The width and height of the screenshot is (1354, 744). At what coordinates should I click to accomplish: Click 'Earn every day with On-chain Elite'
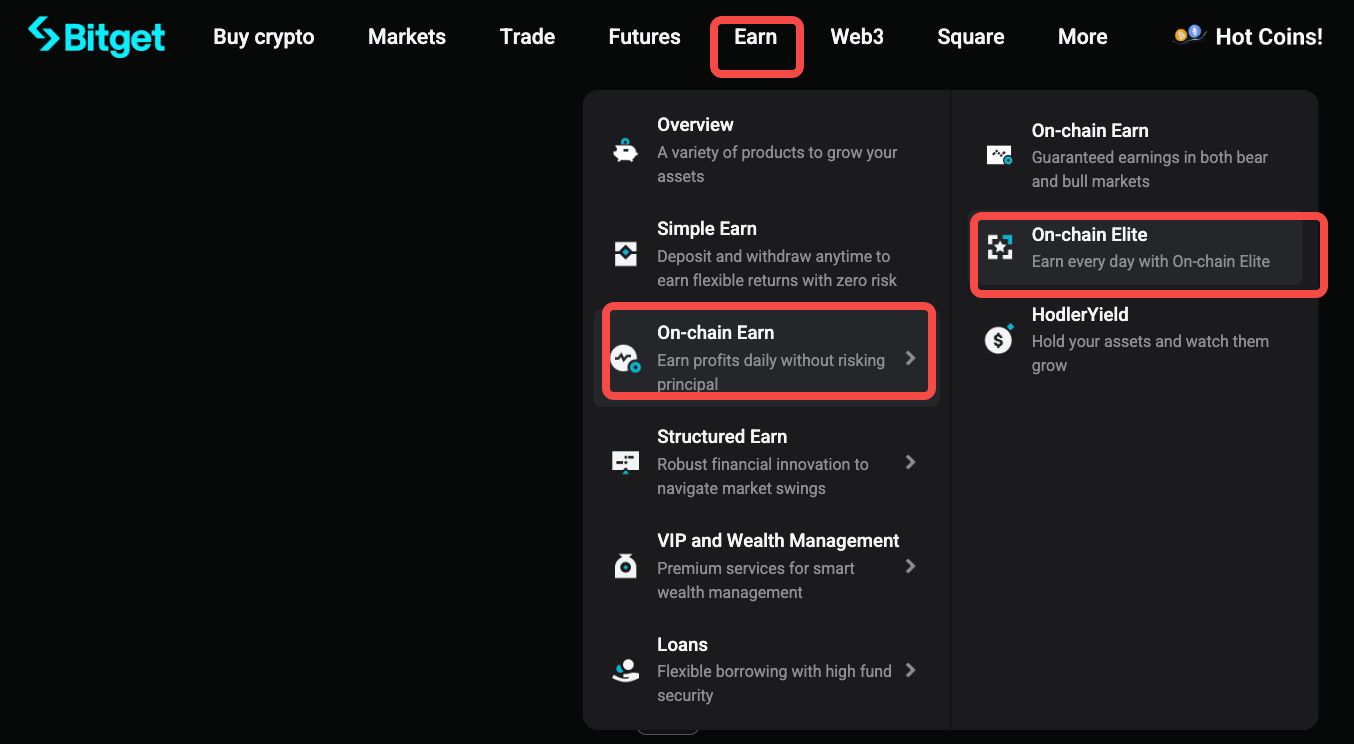1151,261
